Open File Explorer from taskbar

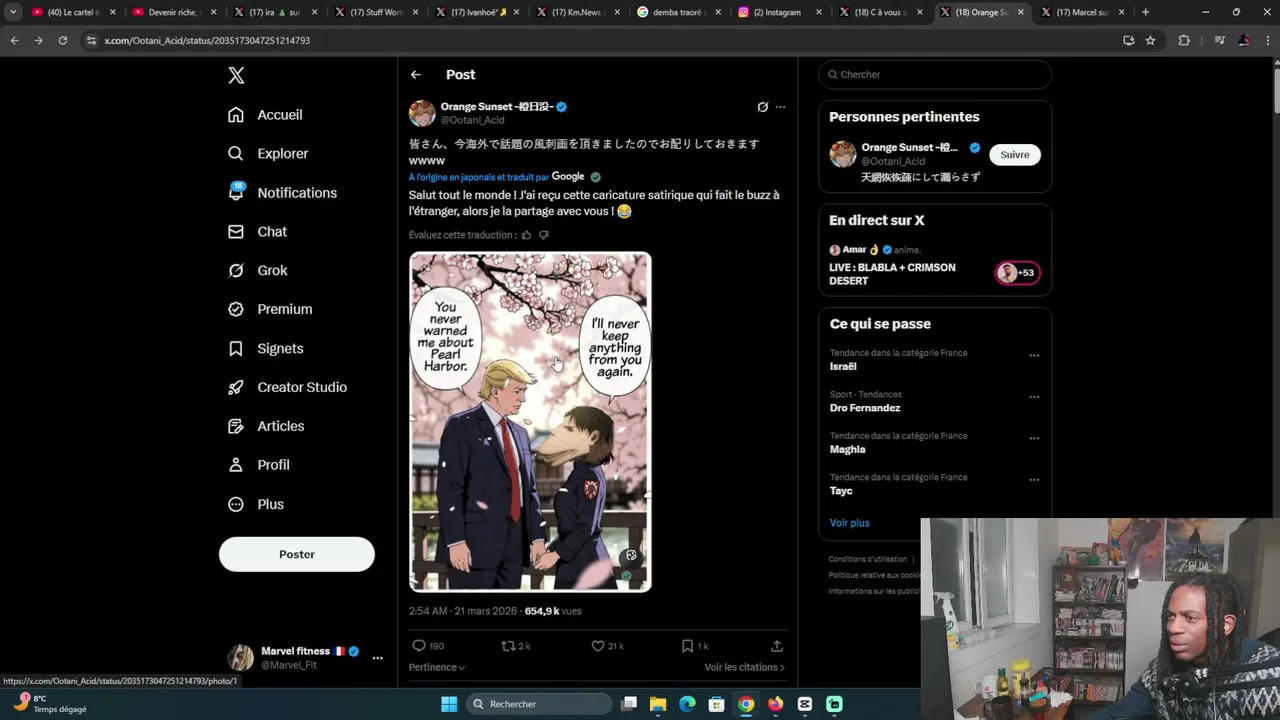click(658, 704)
